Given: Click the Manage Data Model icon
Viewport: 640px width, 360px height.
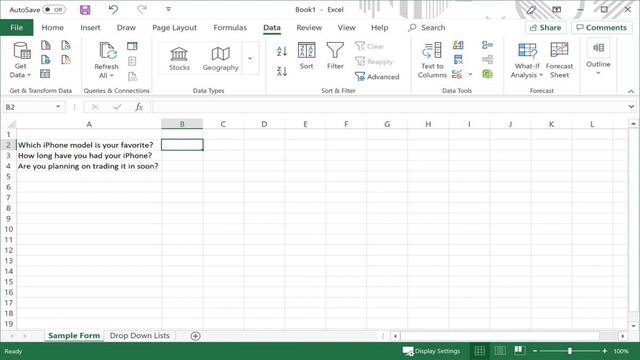Looking at the screenshot, I should [x=487, y=74].
